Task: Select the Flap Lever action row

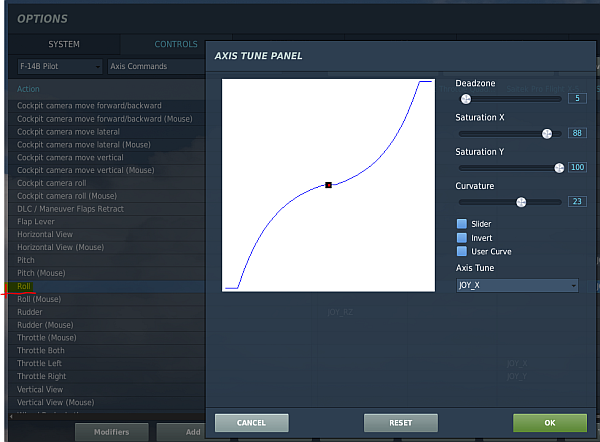Action: click(x=107, y=222)
